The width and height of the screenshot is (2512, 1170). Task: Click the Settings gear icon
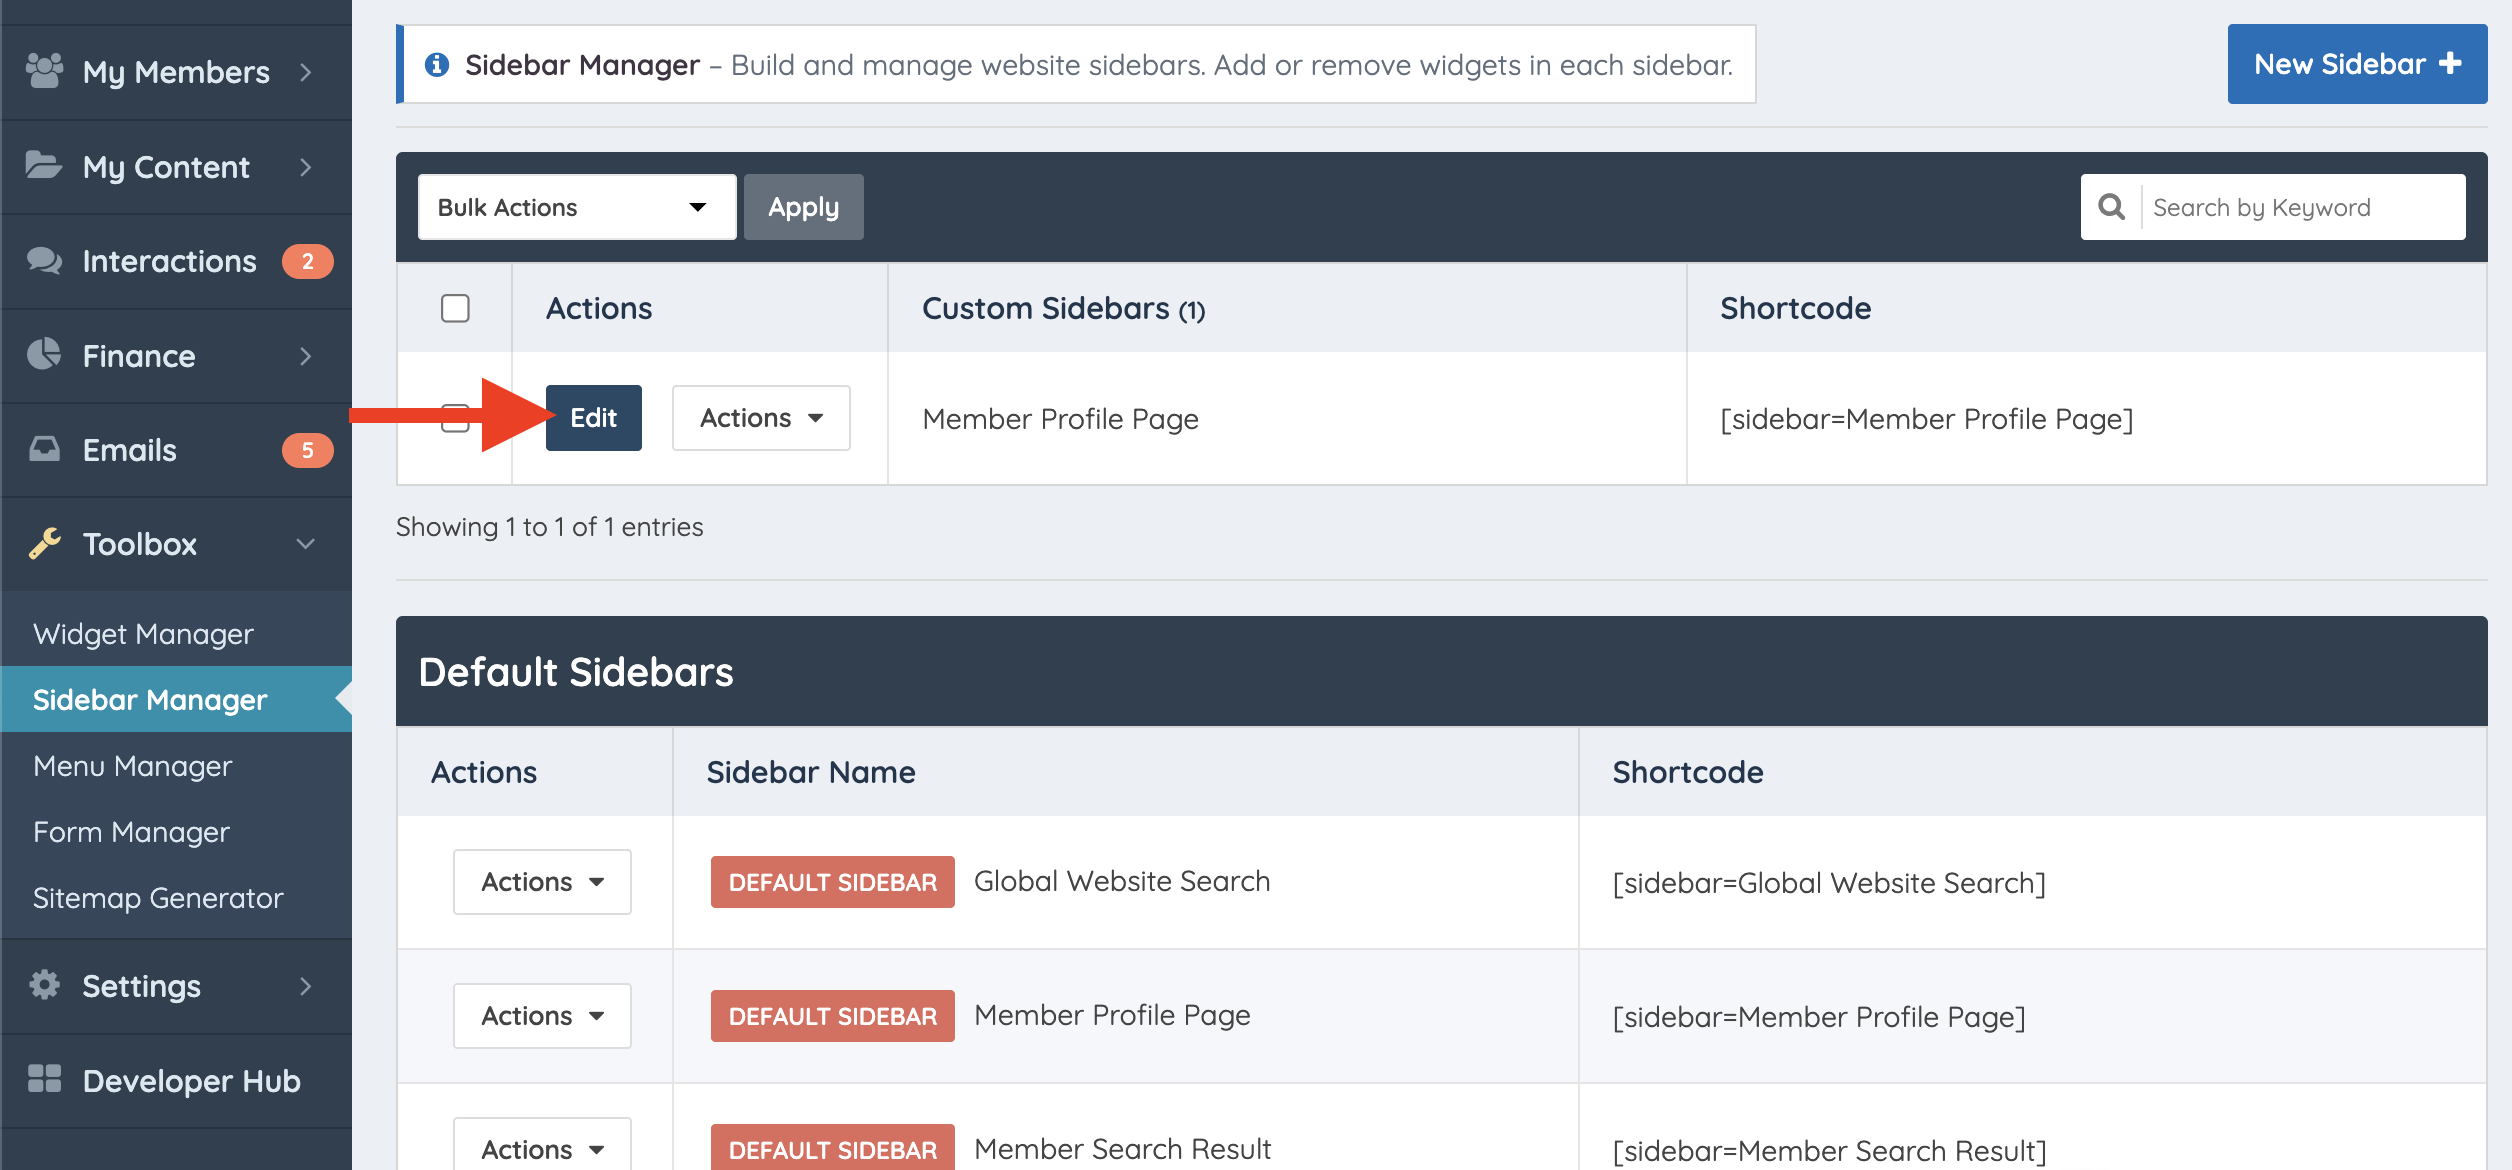click(x=44, y=985)
